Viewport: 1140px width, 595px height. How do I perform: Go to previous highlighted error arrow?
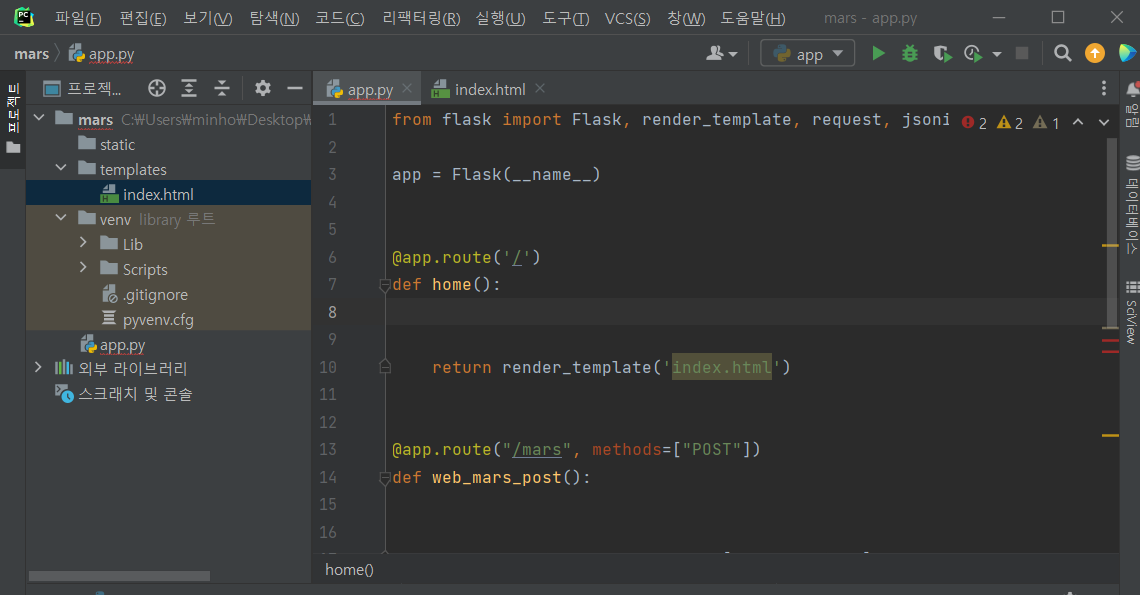pos(1078,122)
